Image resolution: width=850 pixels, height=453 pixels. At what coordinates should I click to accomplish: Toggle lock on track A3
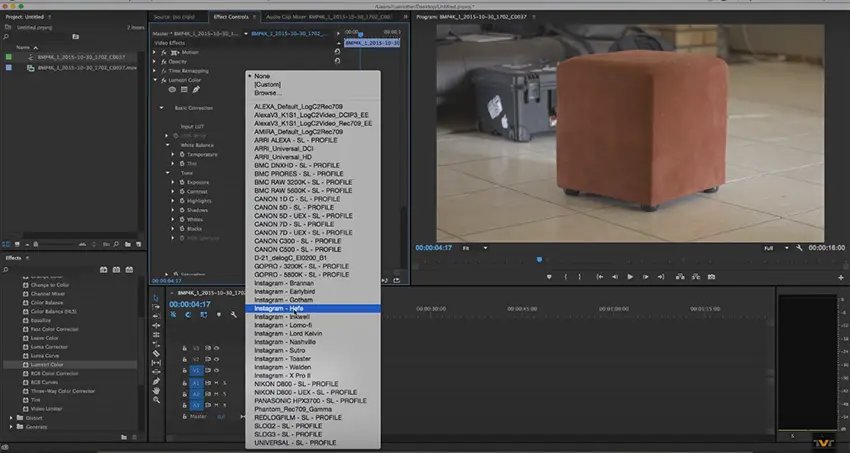[x=184, y=405]
